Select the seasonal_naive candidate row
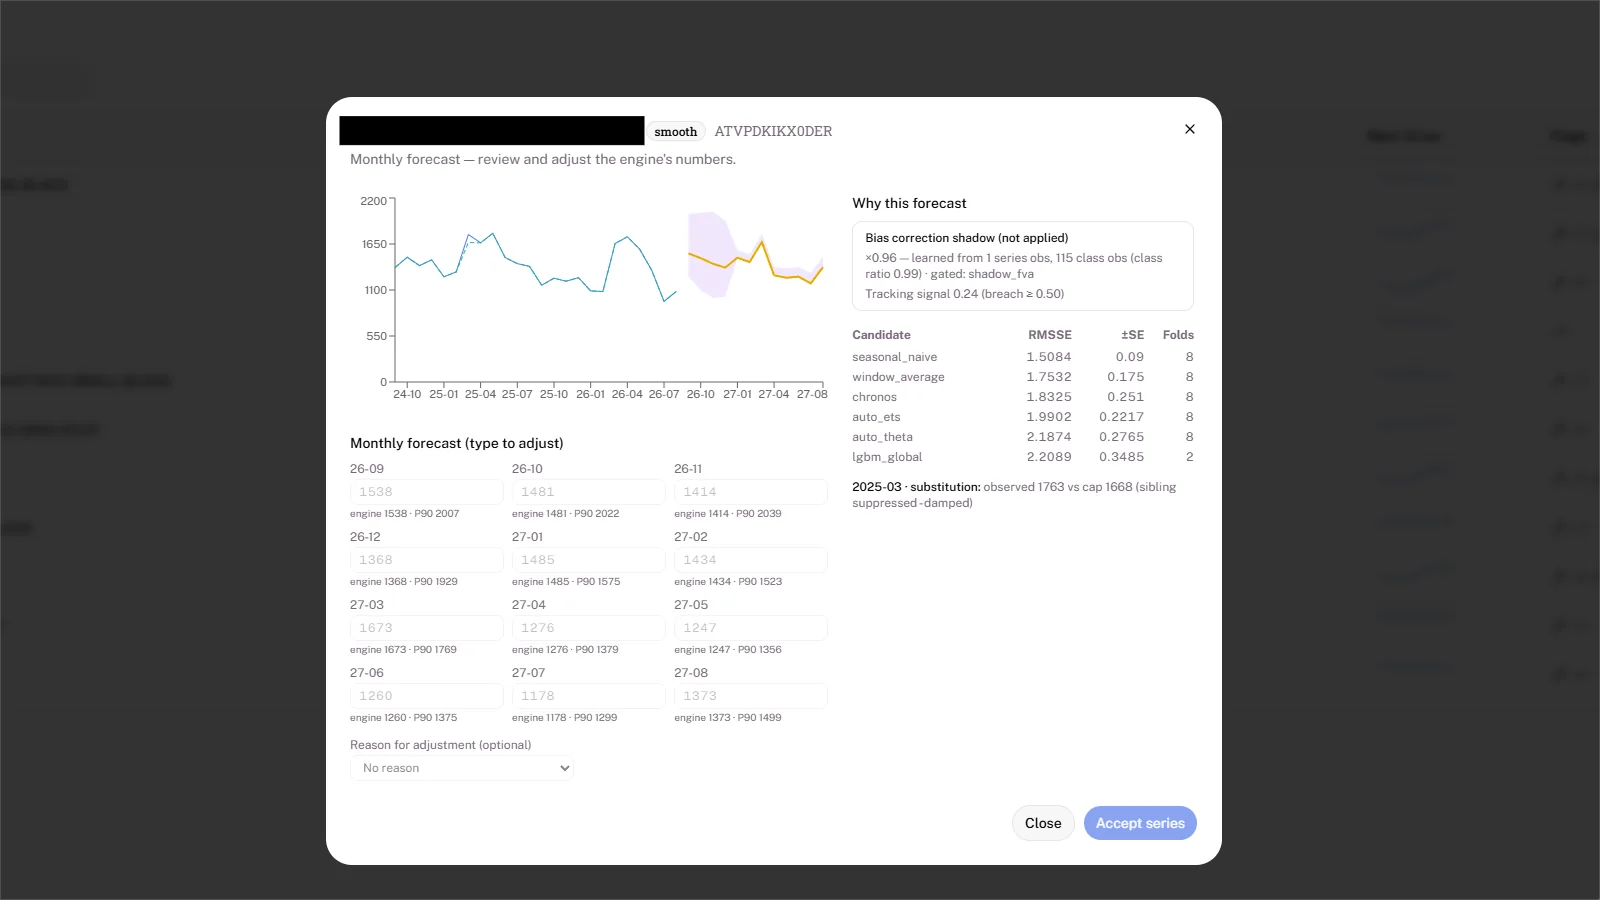 pos(1023,357)
